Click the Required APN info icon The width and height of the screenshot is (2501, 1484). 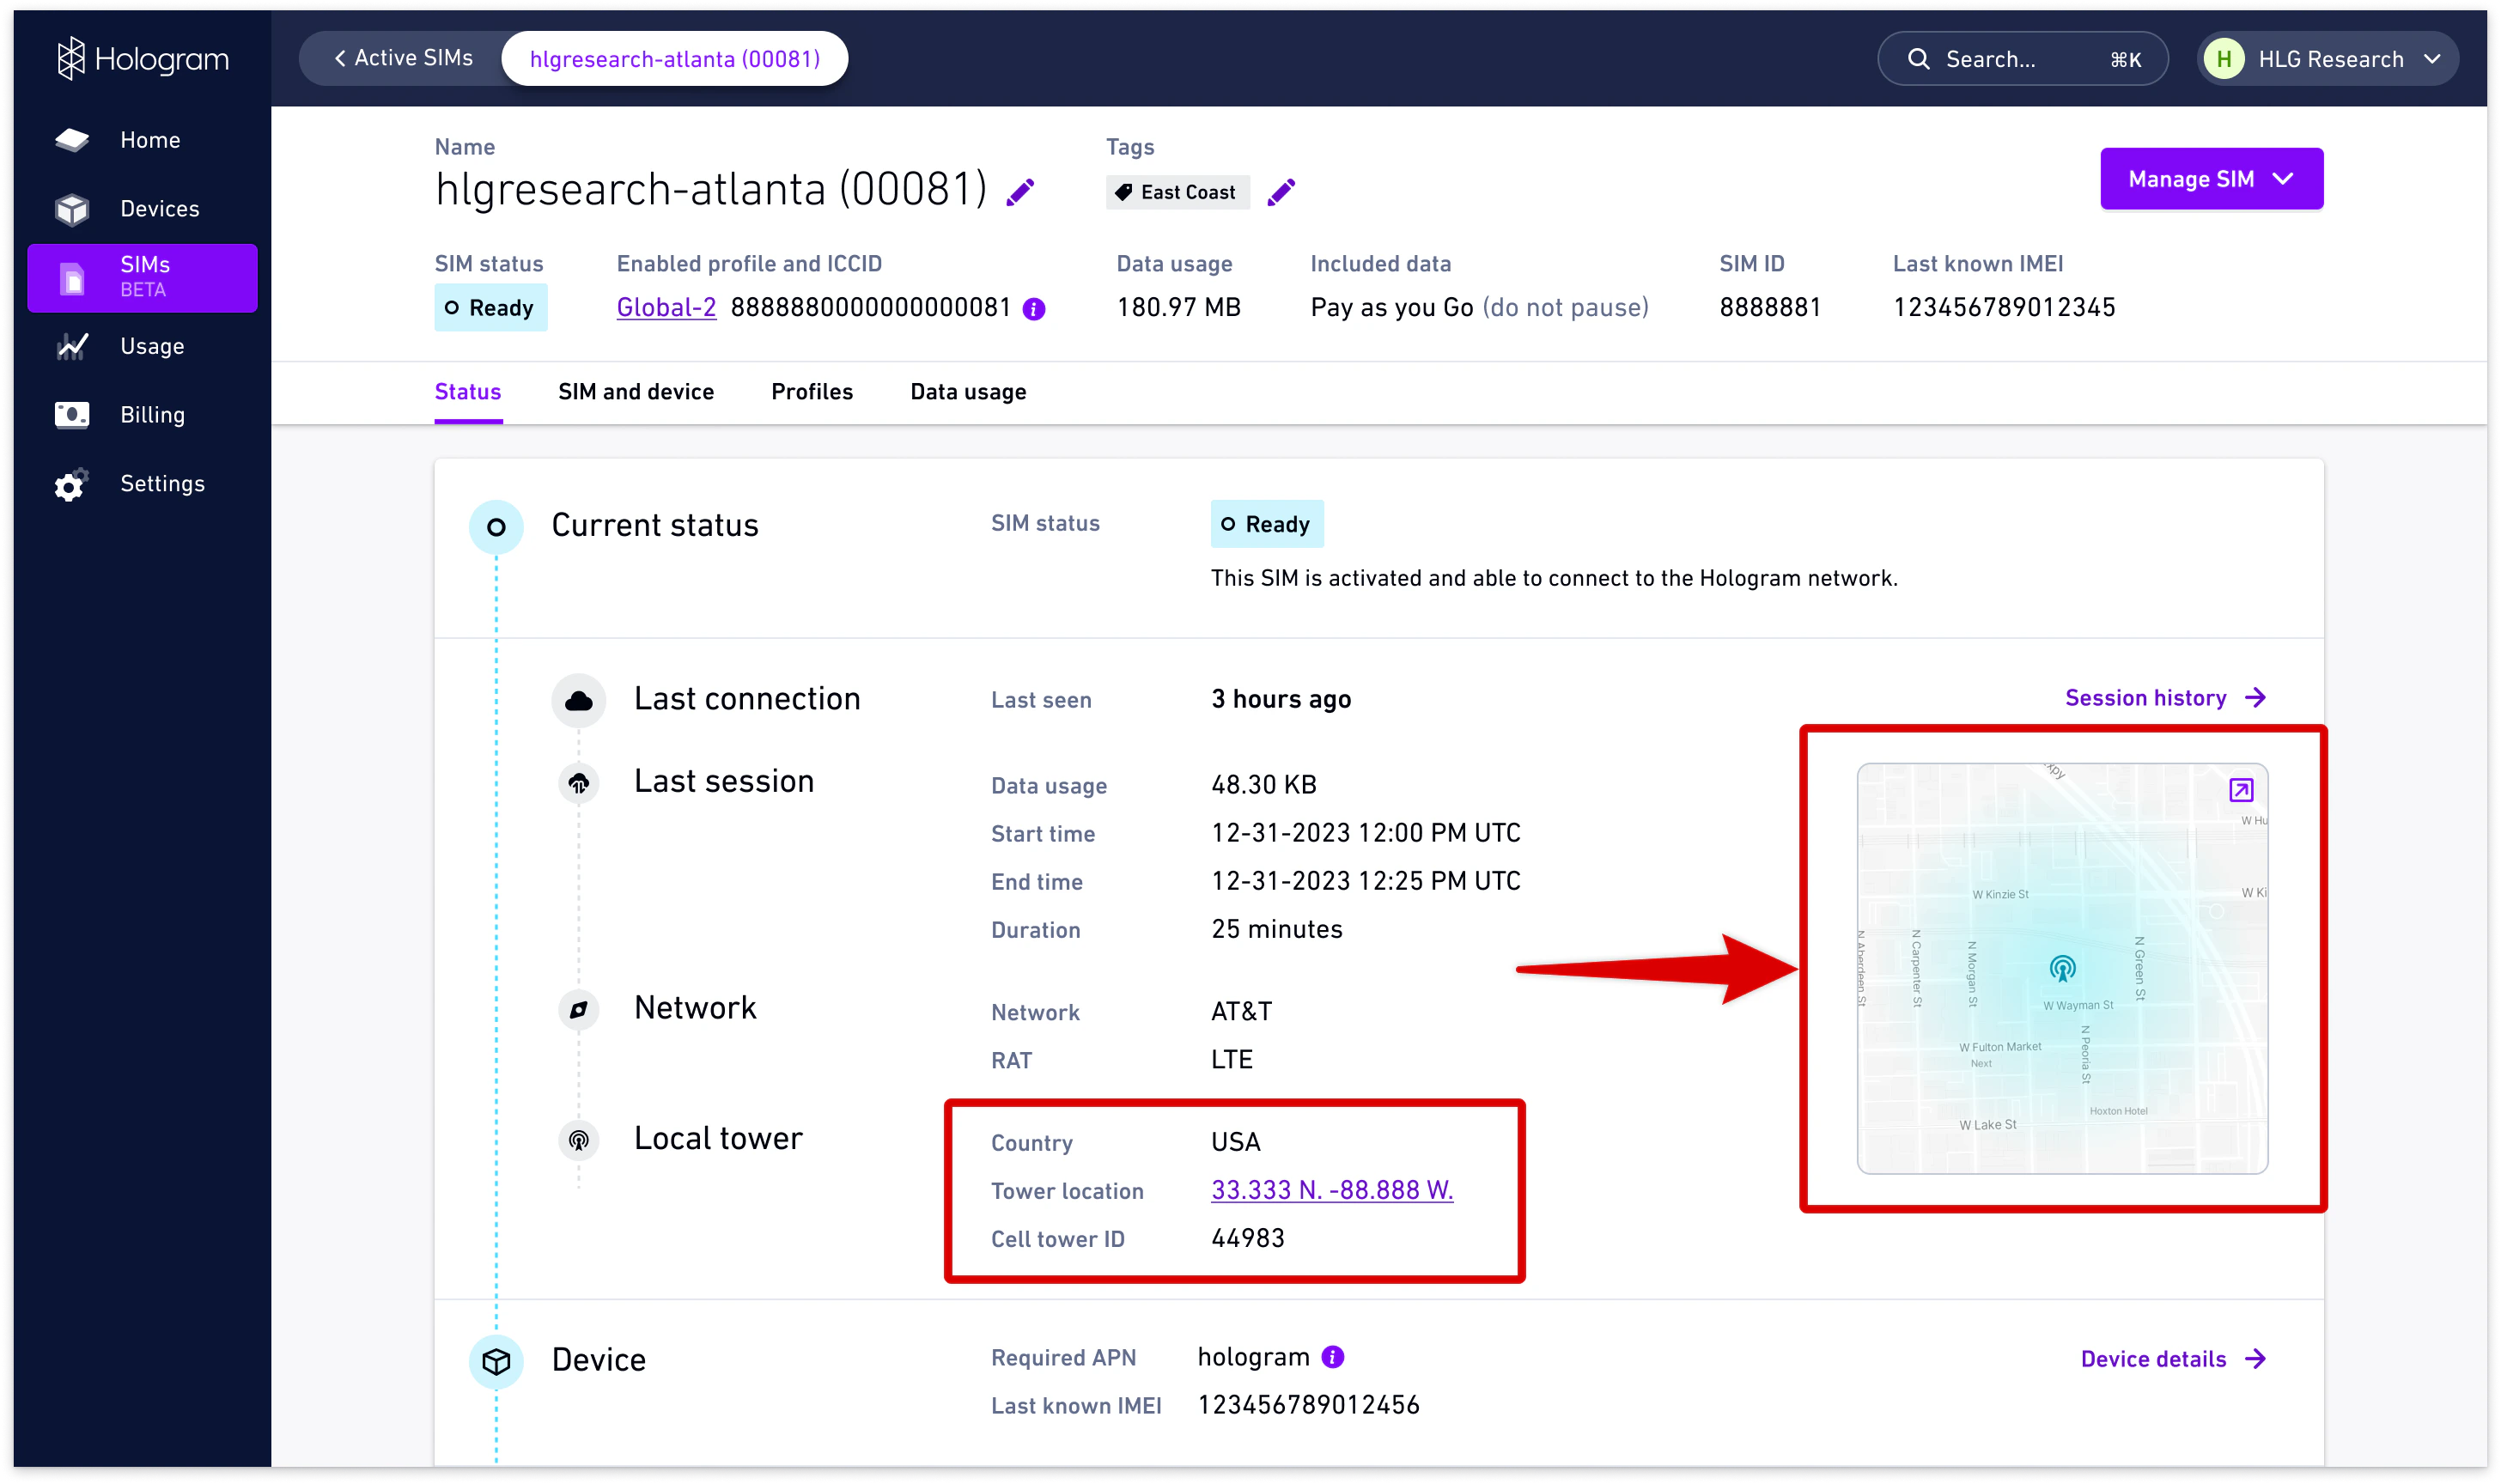1332,1357
